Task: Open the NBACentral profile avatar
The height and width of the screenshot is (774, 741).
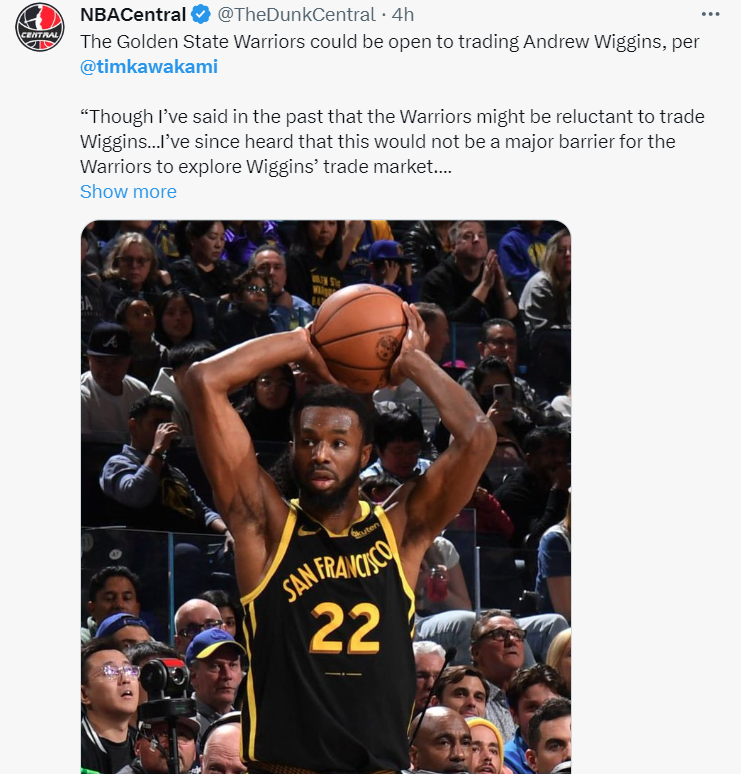Action: (39, 27)
